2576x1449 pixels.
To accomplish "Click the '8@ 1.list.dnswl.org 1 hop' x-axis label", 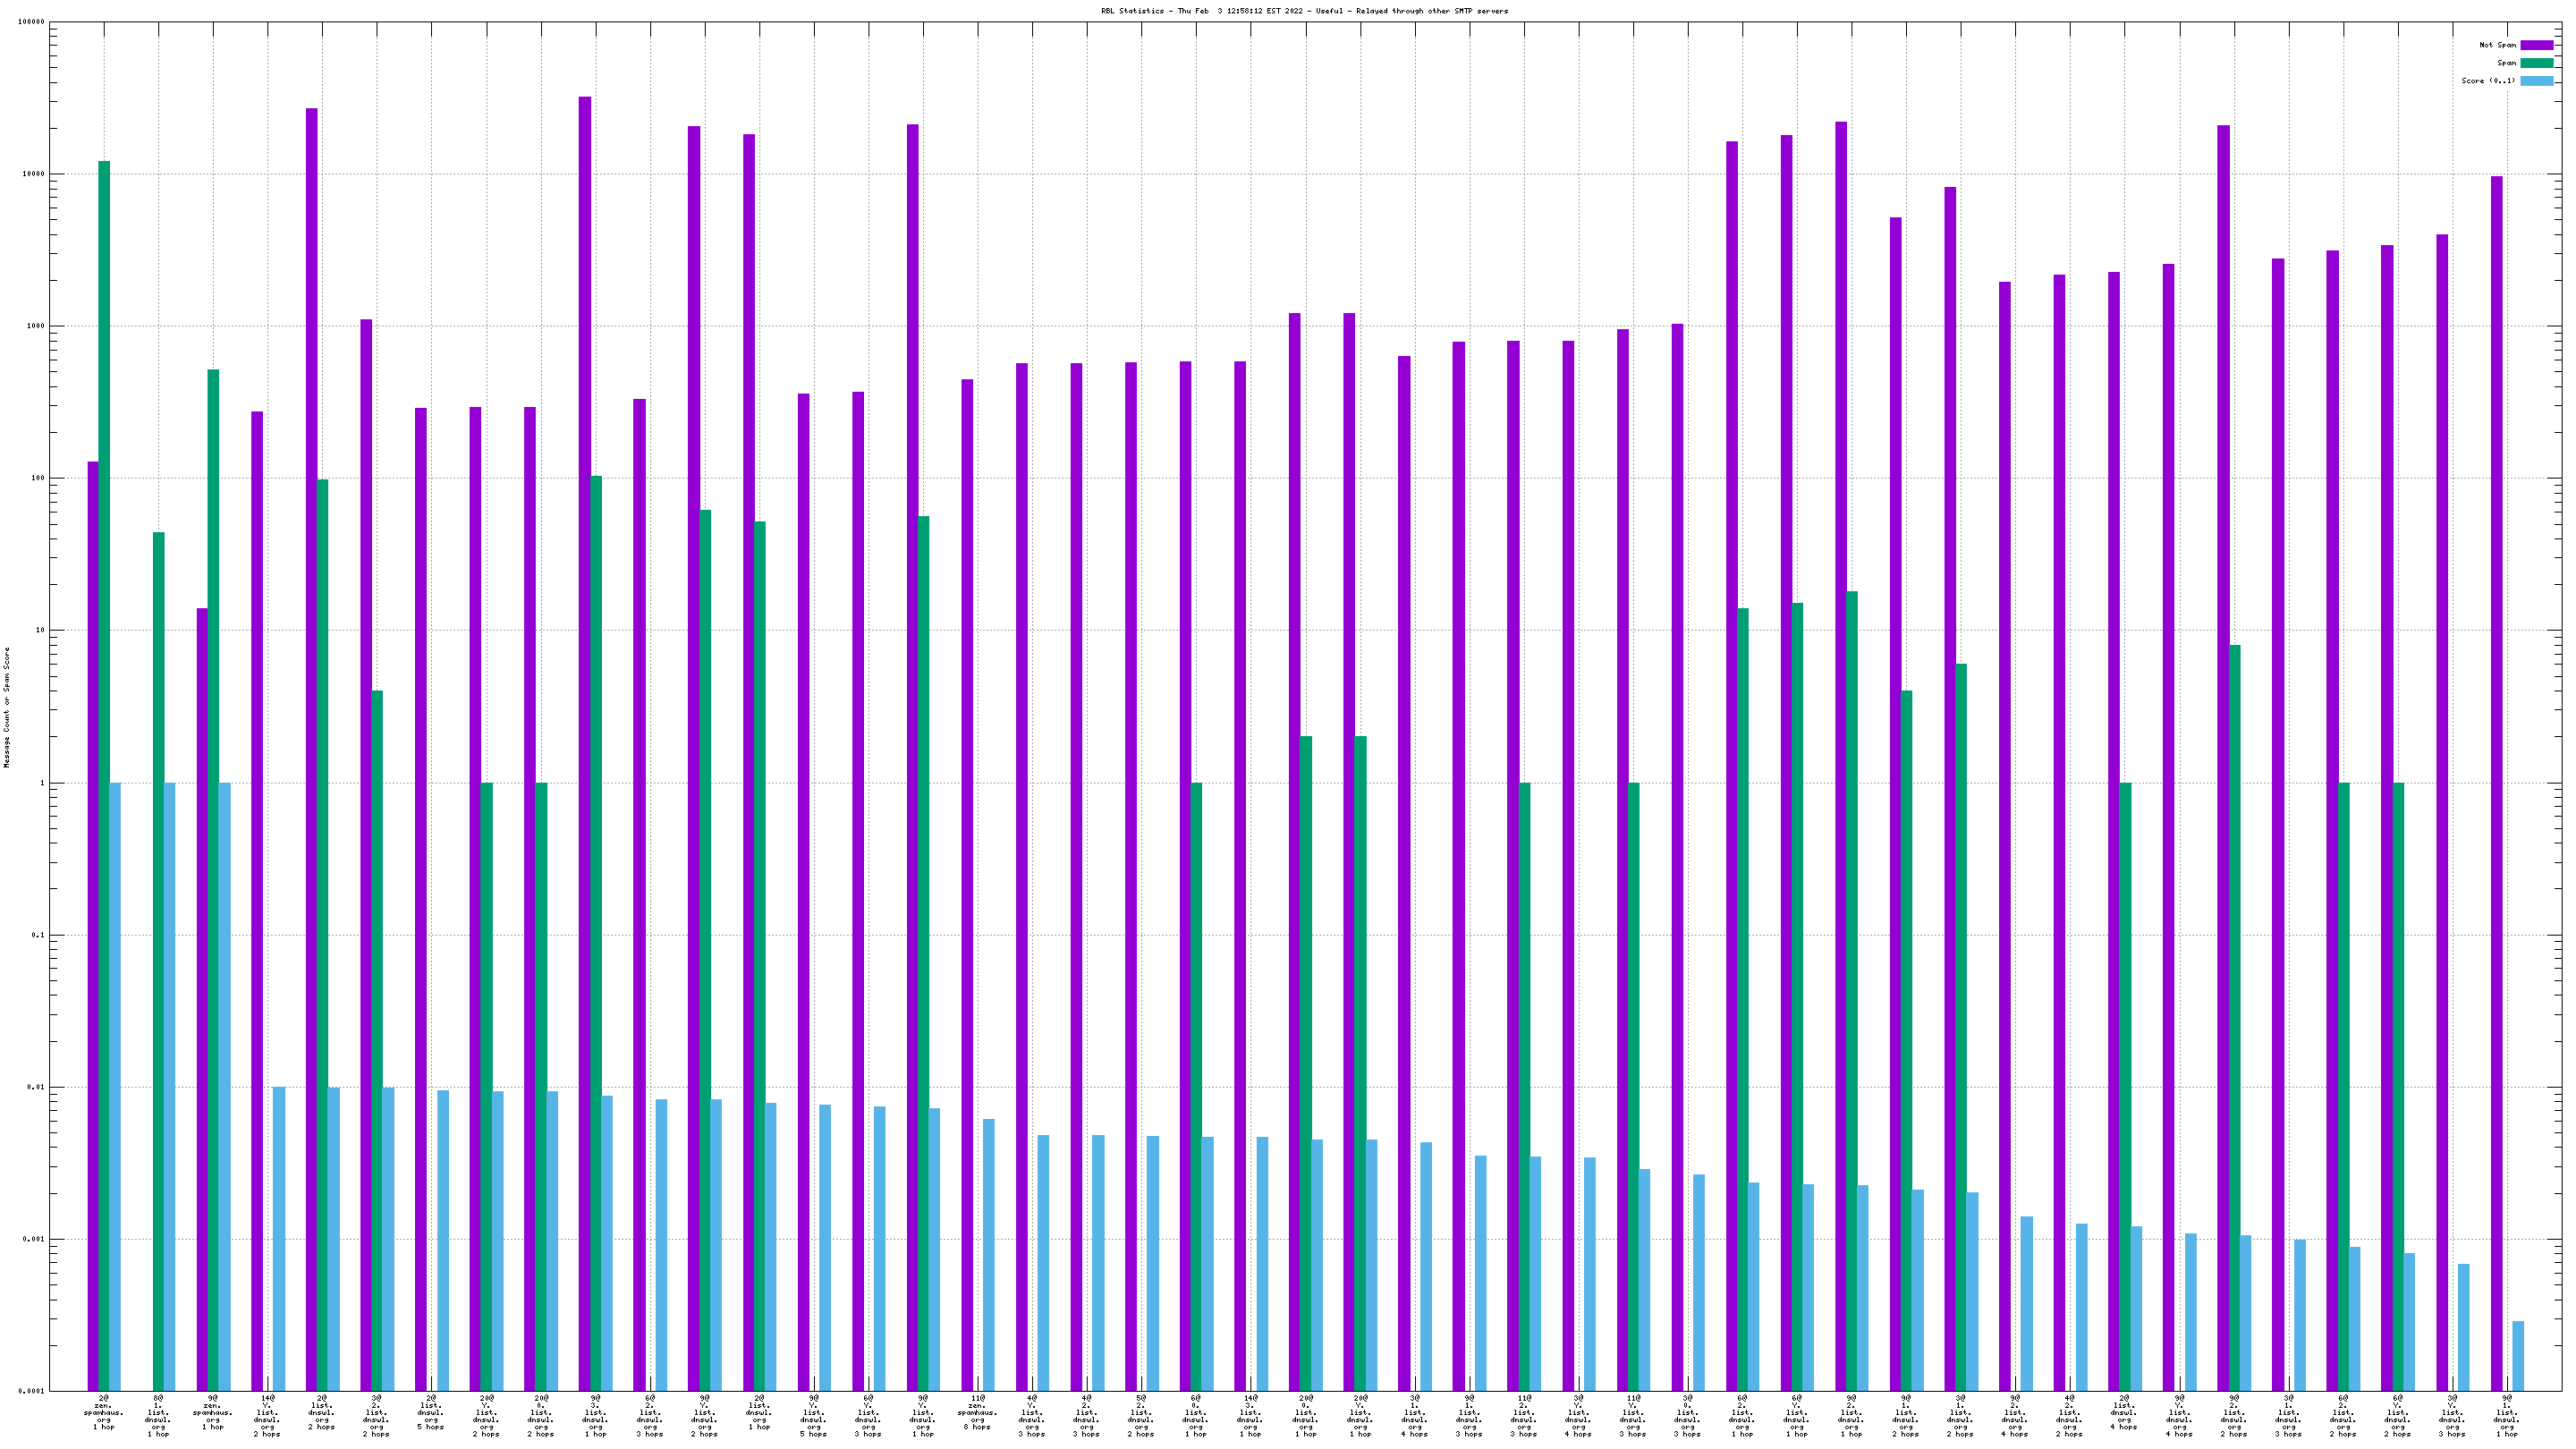I will click(x=158, y=1416).
